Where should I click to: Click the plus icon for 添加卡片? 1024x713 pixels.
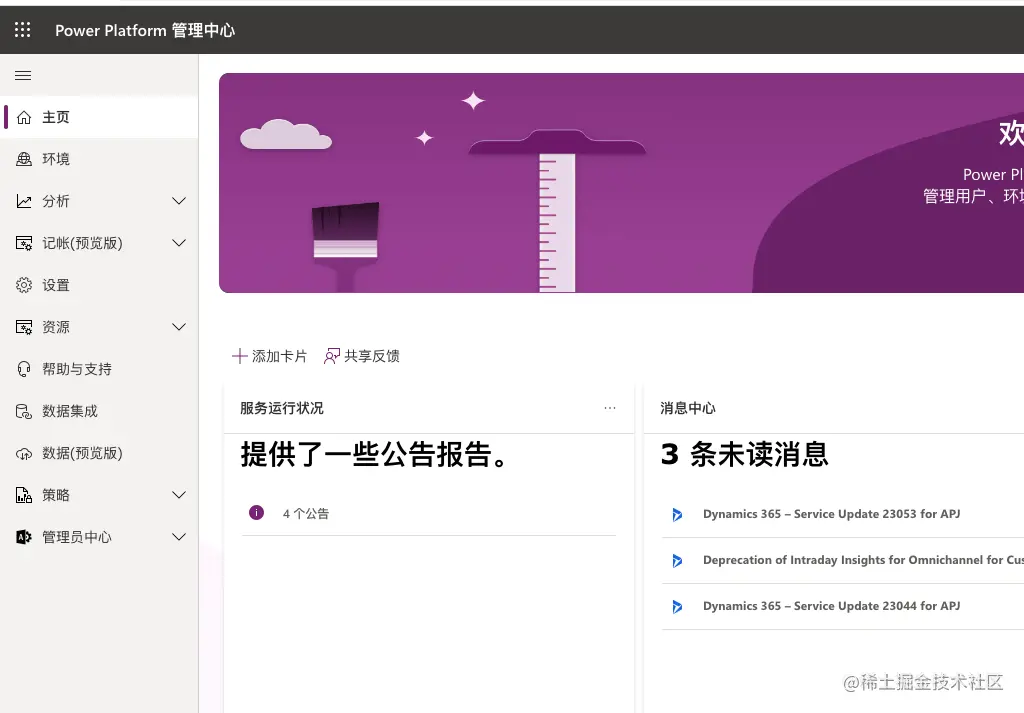pyautogui.click(x=240, y=356)
